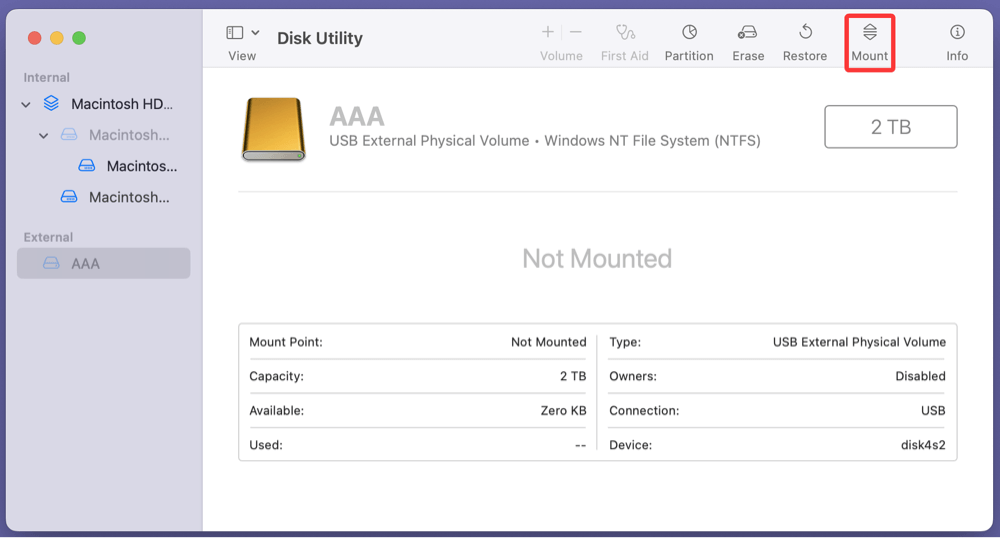Click the Disk Utility window title
The image size is (1000, 538).
pos(320,38)
